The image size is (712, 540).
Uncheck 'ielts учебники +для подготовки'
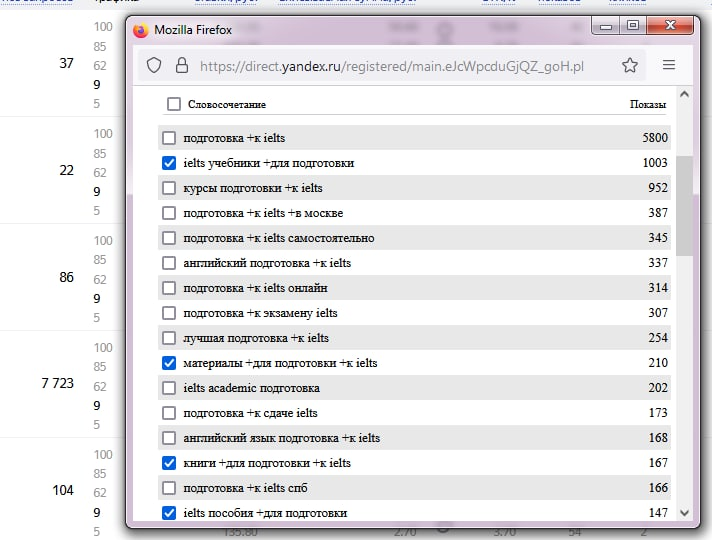pos(169,163)
